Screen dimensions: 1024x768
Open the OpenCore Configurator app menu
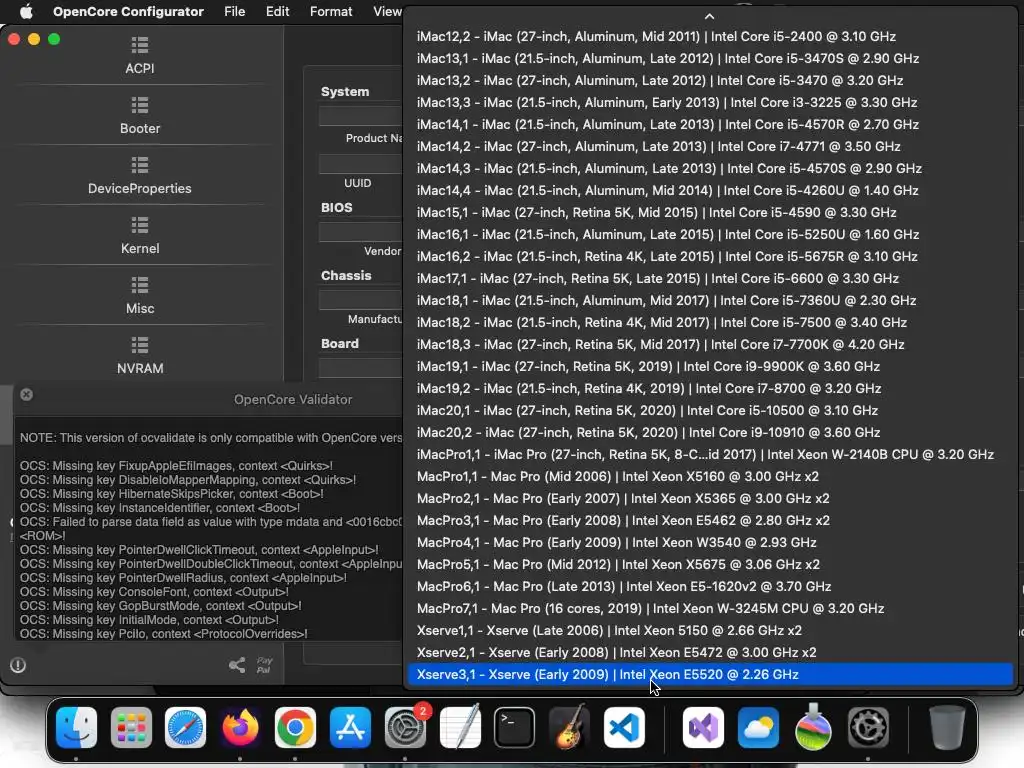tap(128, 11)
